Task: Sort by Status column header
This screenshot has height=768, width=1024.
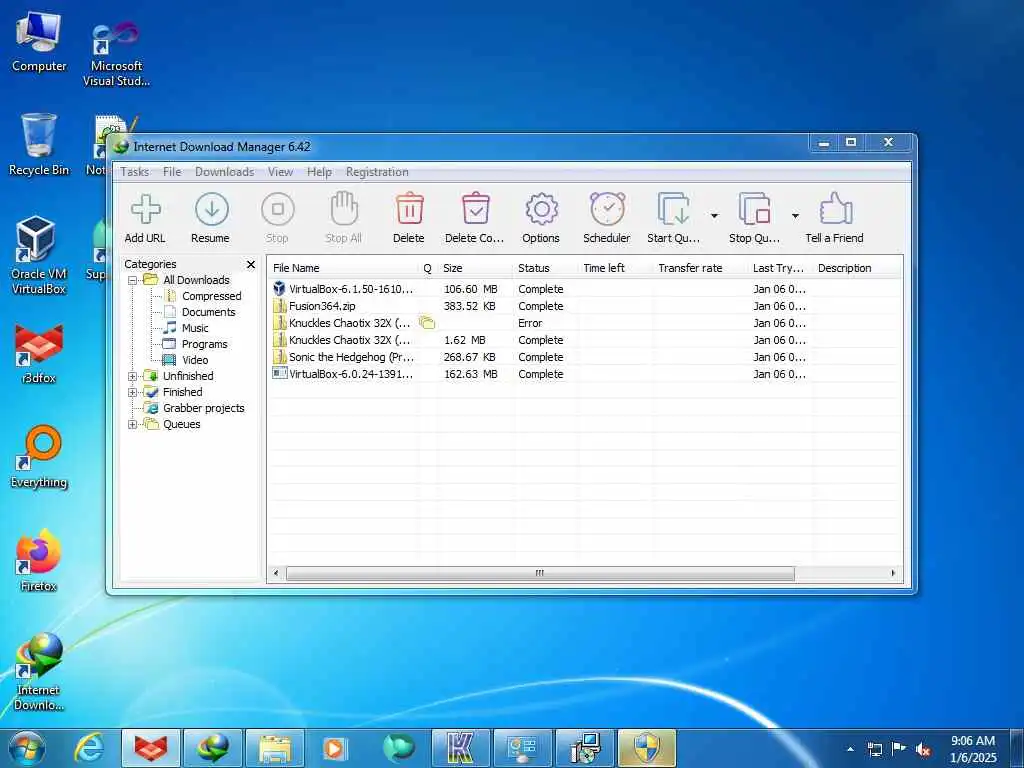Action: pyautogui.click(x=545, y=268)
